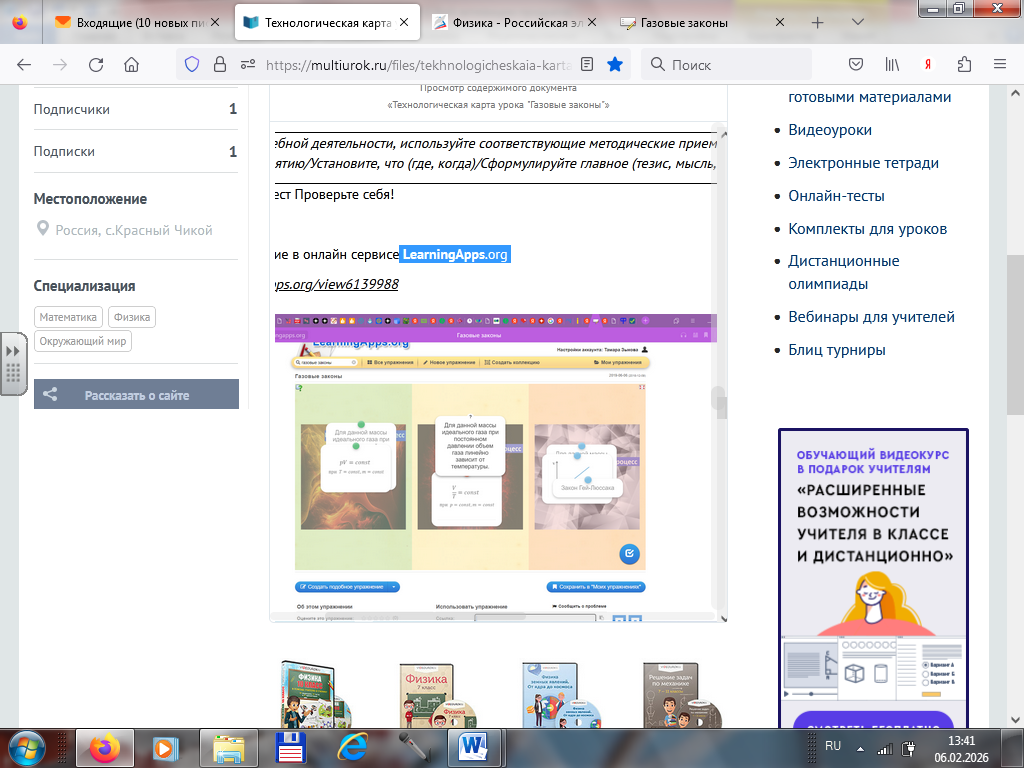
Task: Click the share icon beside Рассказать о сайте
Action: (50, 395)
